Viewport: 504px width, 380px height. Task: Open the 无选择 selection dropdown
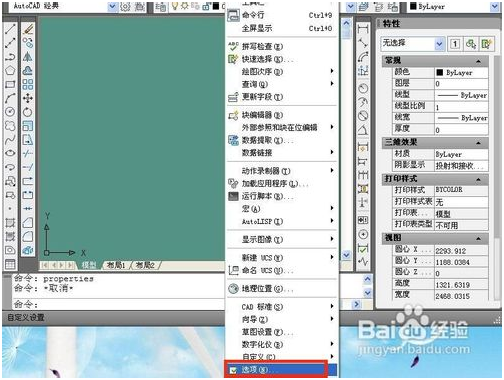pos(439,44)
